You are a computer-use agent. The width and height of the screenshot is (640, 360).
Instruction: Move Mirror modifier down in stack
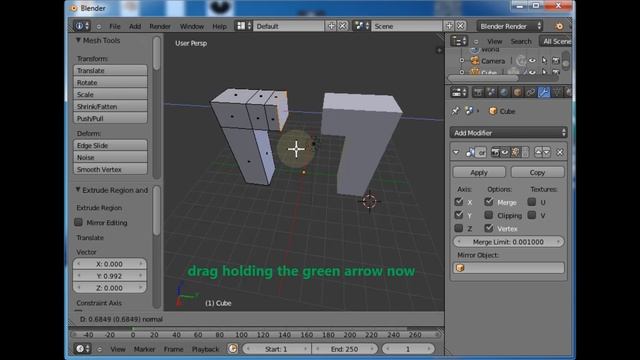tap(547, 152)
